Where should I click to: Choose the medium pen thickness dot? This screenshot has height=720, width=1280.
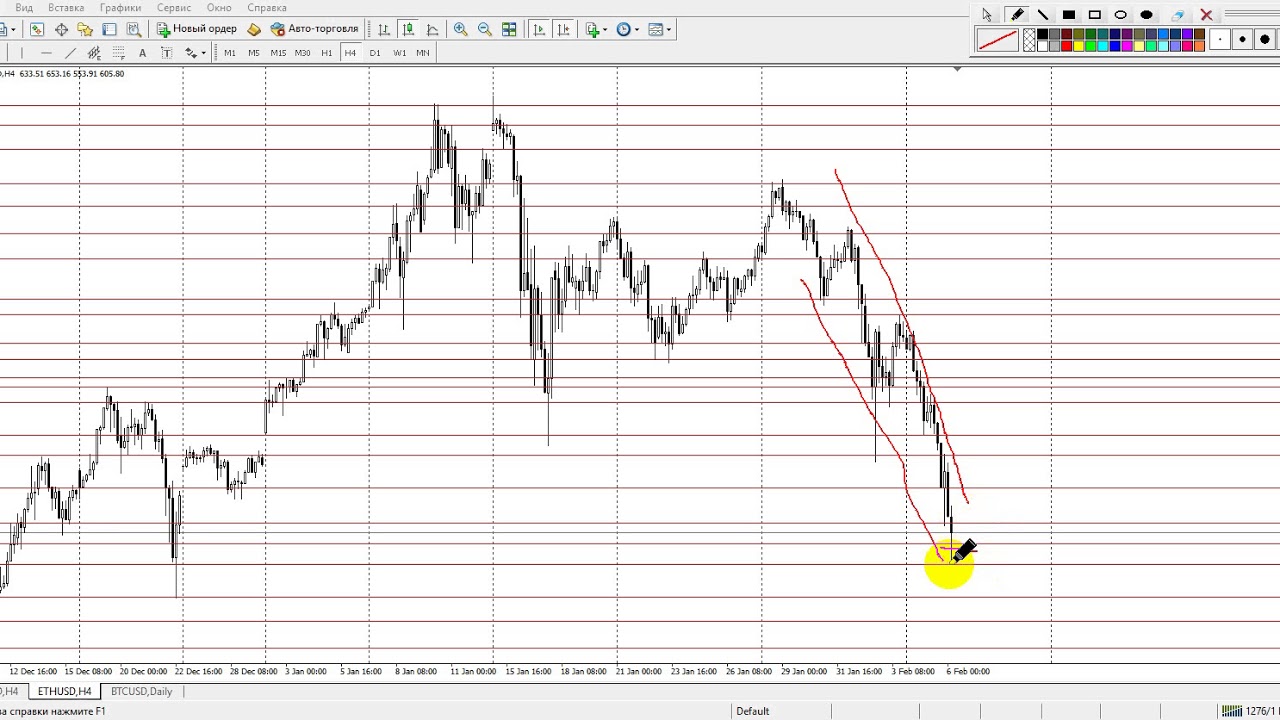point(1242,39)
